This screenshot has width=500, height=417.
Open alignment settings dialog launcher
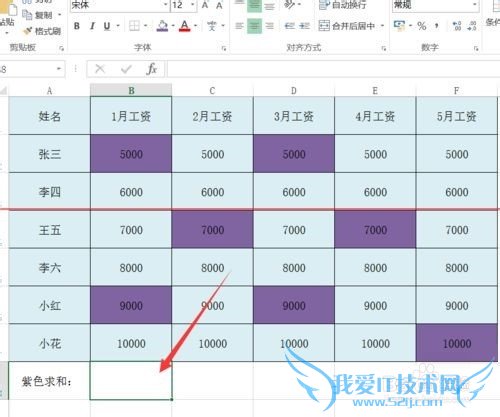coord(384,49)
